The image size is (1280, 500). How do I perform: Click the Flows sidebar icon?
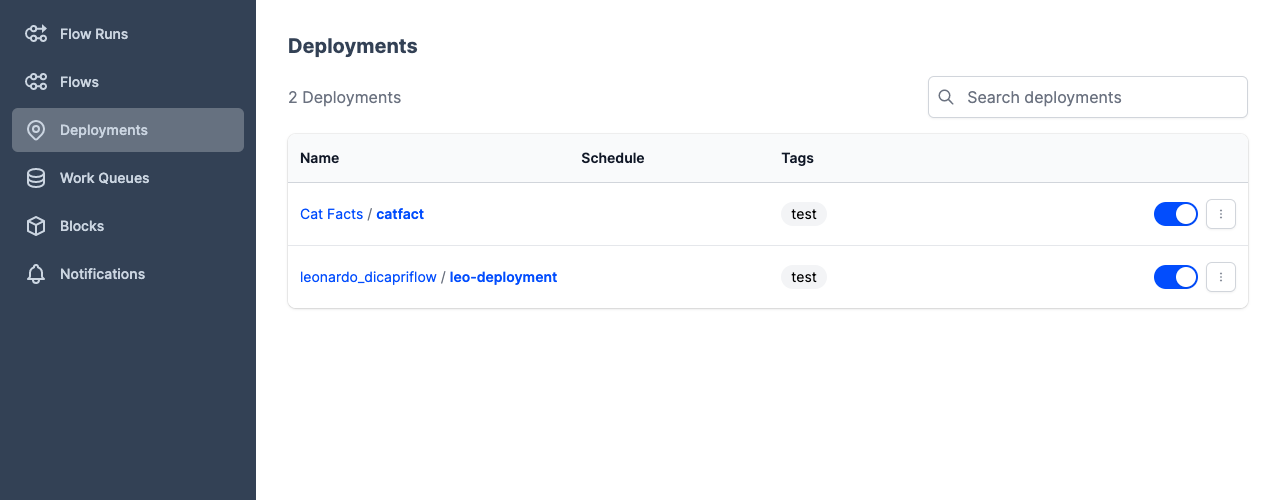coord(36,82)
